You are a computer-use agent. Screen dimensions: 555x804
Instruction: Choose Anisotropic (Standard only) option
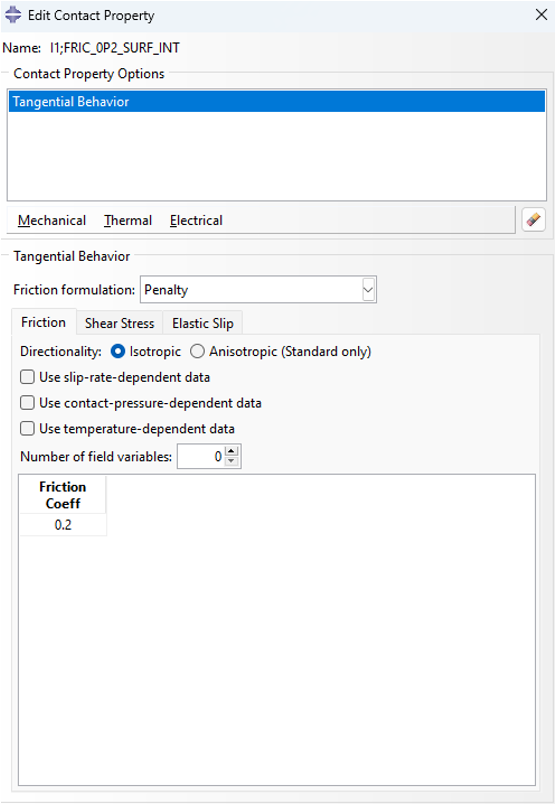pyautogui.click(x=197, y=351)
